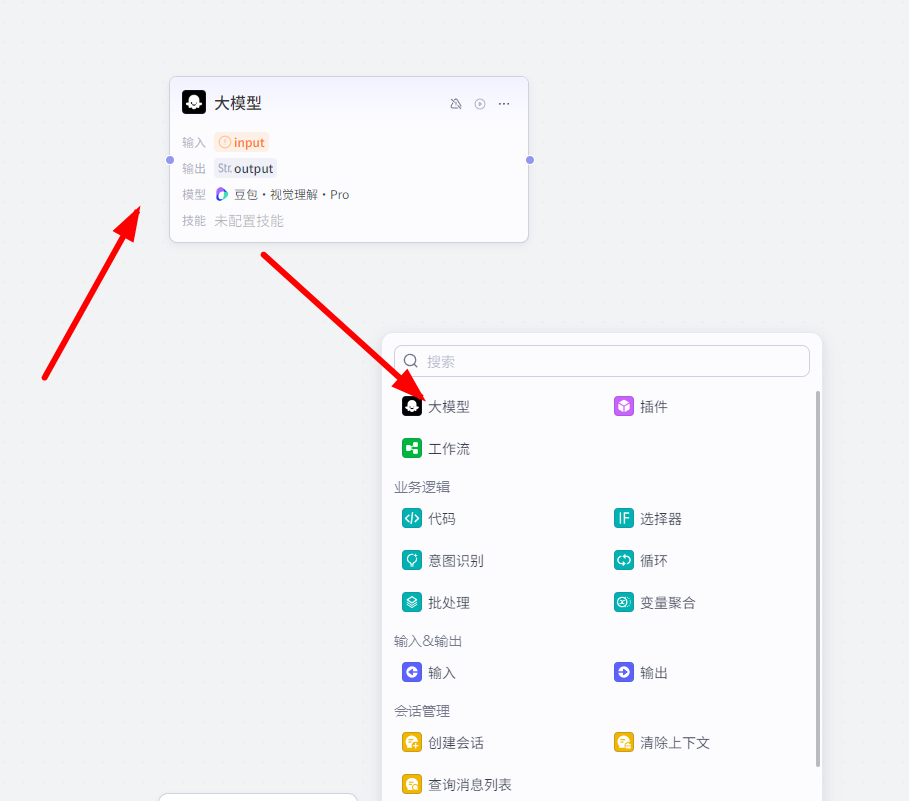The image size is (909, 801).
Task: Select the 循环 loop node icon
Action: [x=623, y=560]
